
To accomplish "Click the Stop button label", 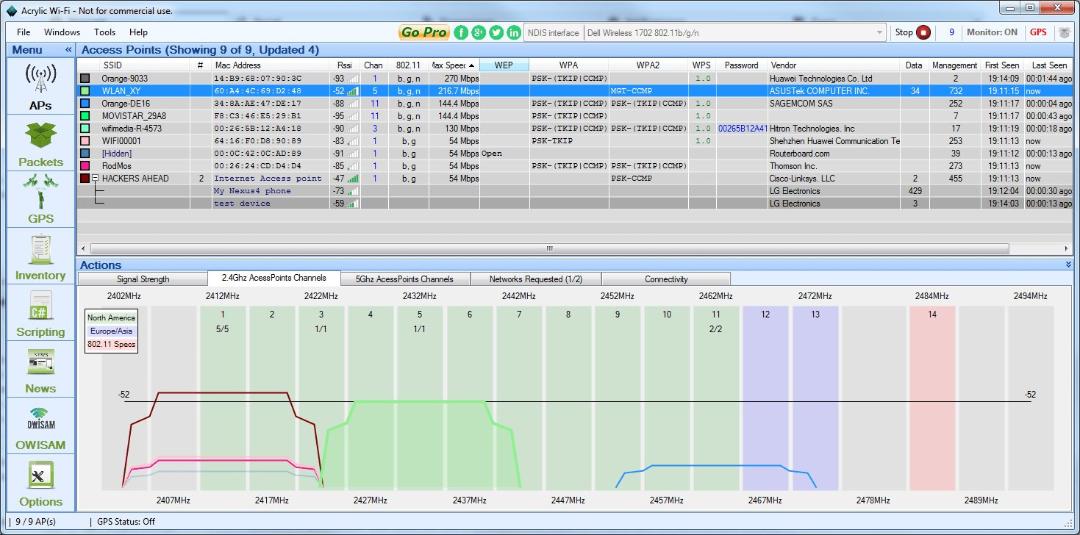I will click(x=904, y=32).
